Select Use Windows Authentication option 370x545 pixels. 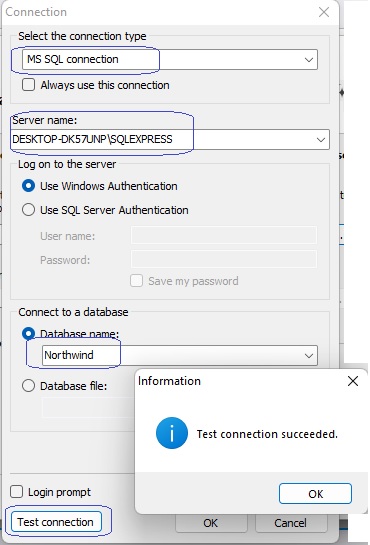28,186
